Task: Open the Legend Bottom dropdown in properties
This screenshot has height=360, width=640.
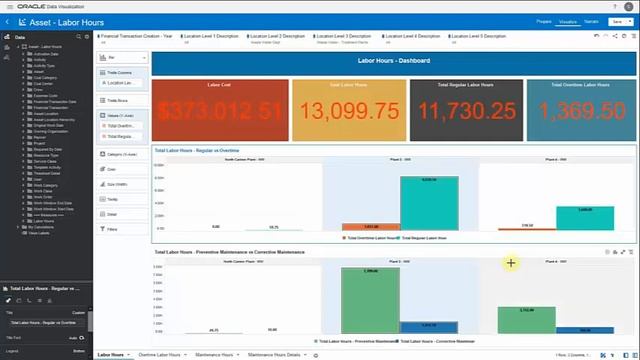Action: pos(79,351)
